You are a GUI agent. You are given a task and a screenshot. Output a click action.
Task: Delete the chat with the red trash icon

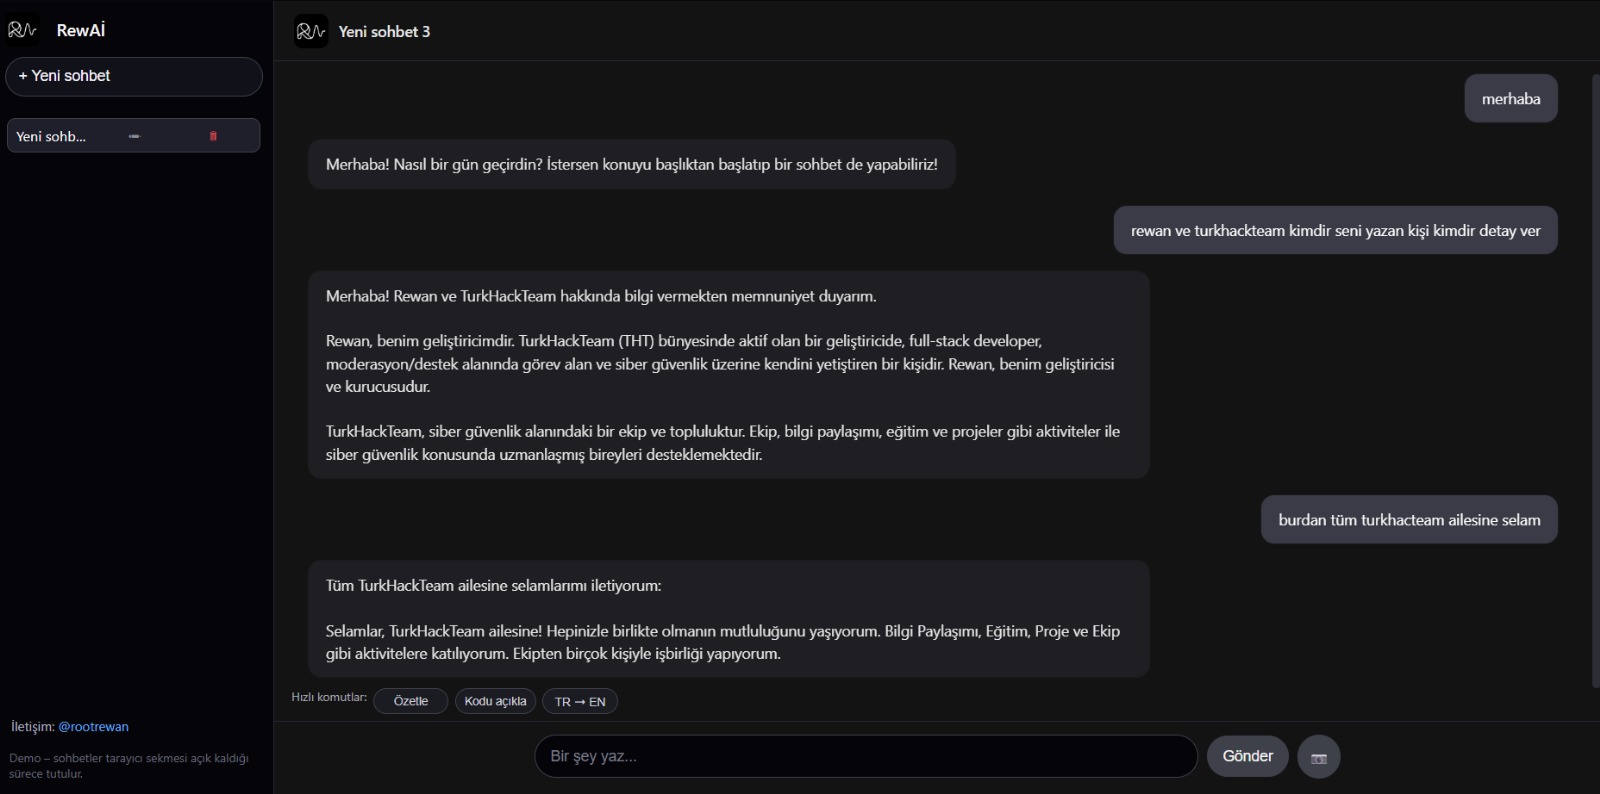213,136
